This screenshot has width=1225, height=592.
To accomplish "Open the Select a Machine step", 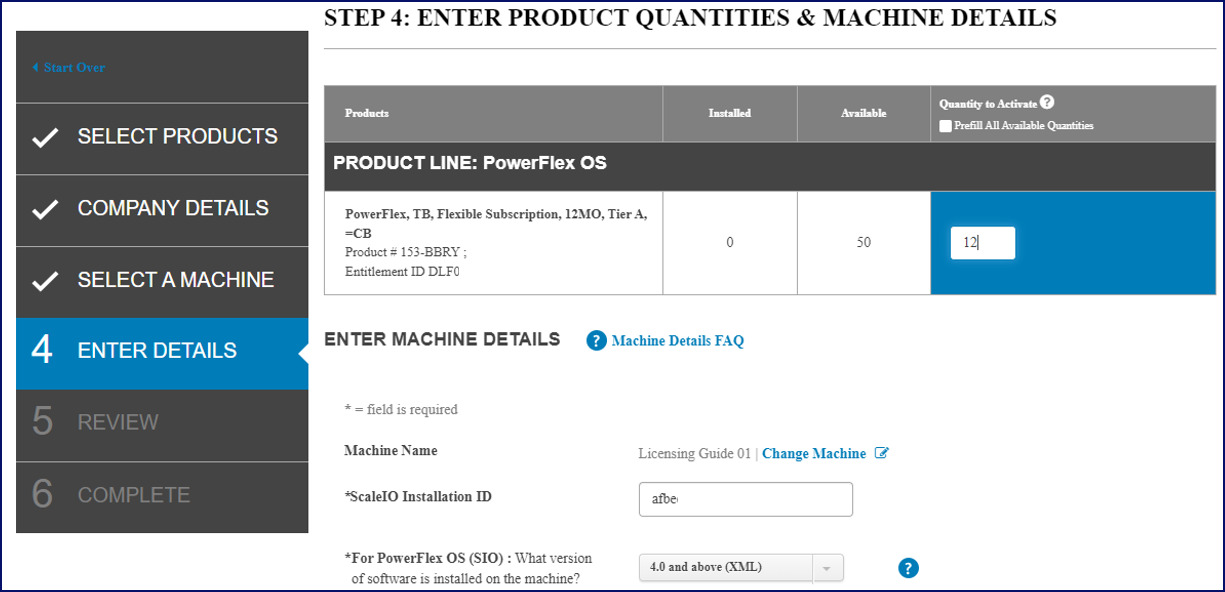I will [176, 280].
